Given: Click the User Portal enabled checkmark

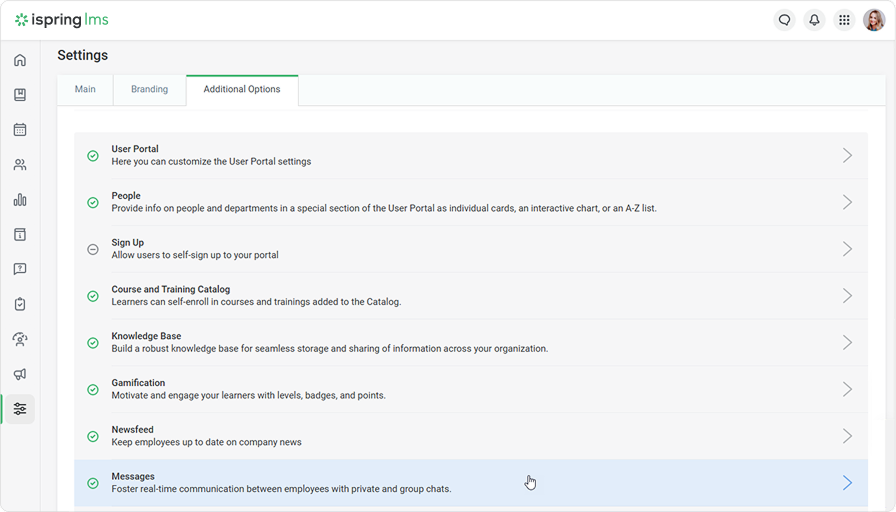Looking at the screenshot, I should pyautogui.click(x=93, y=156).
